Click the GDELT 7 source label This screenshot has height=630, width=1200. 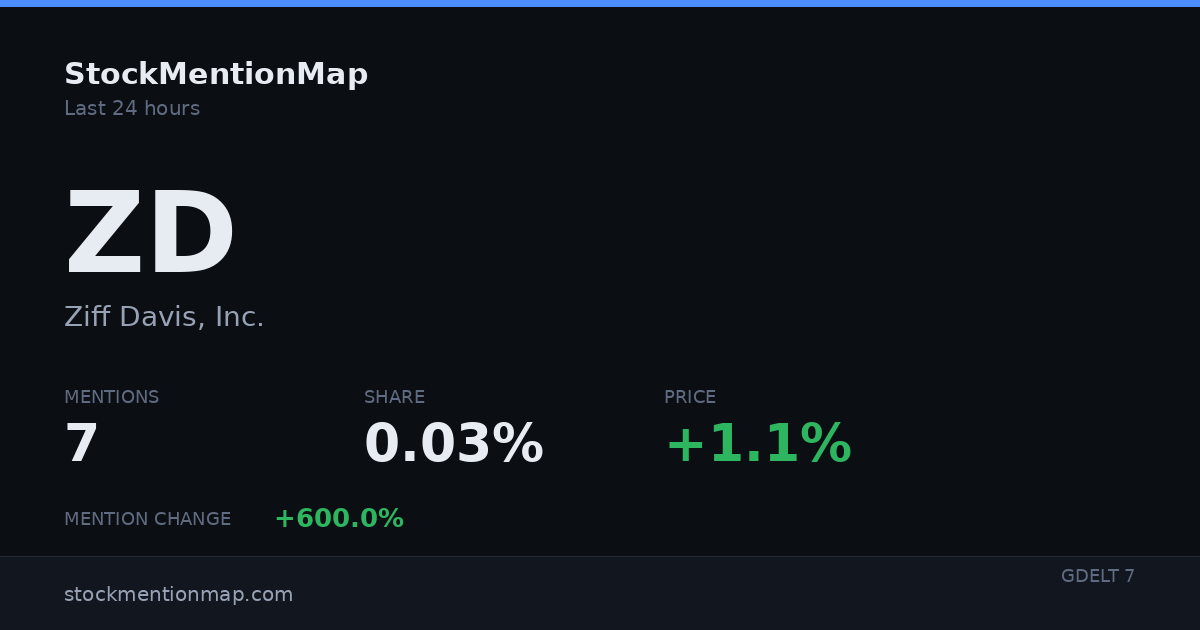[x=1098, y=576]
